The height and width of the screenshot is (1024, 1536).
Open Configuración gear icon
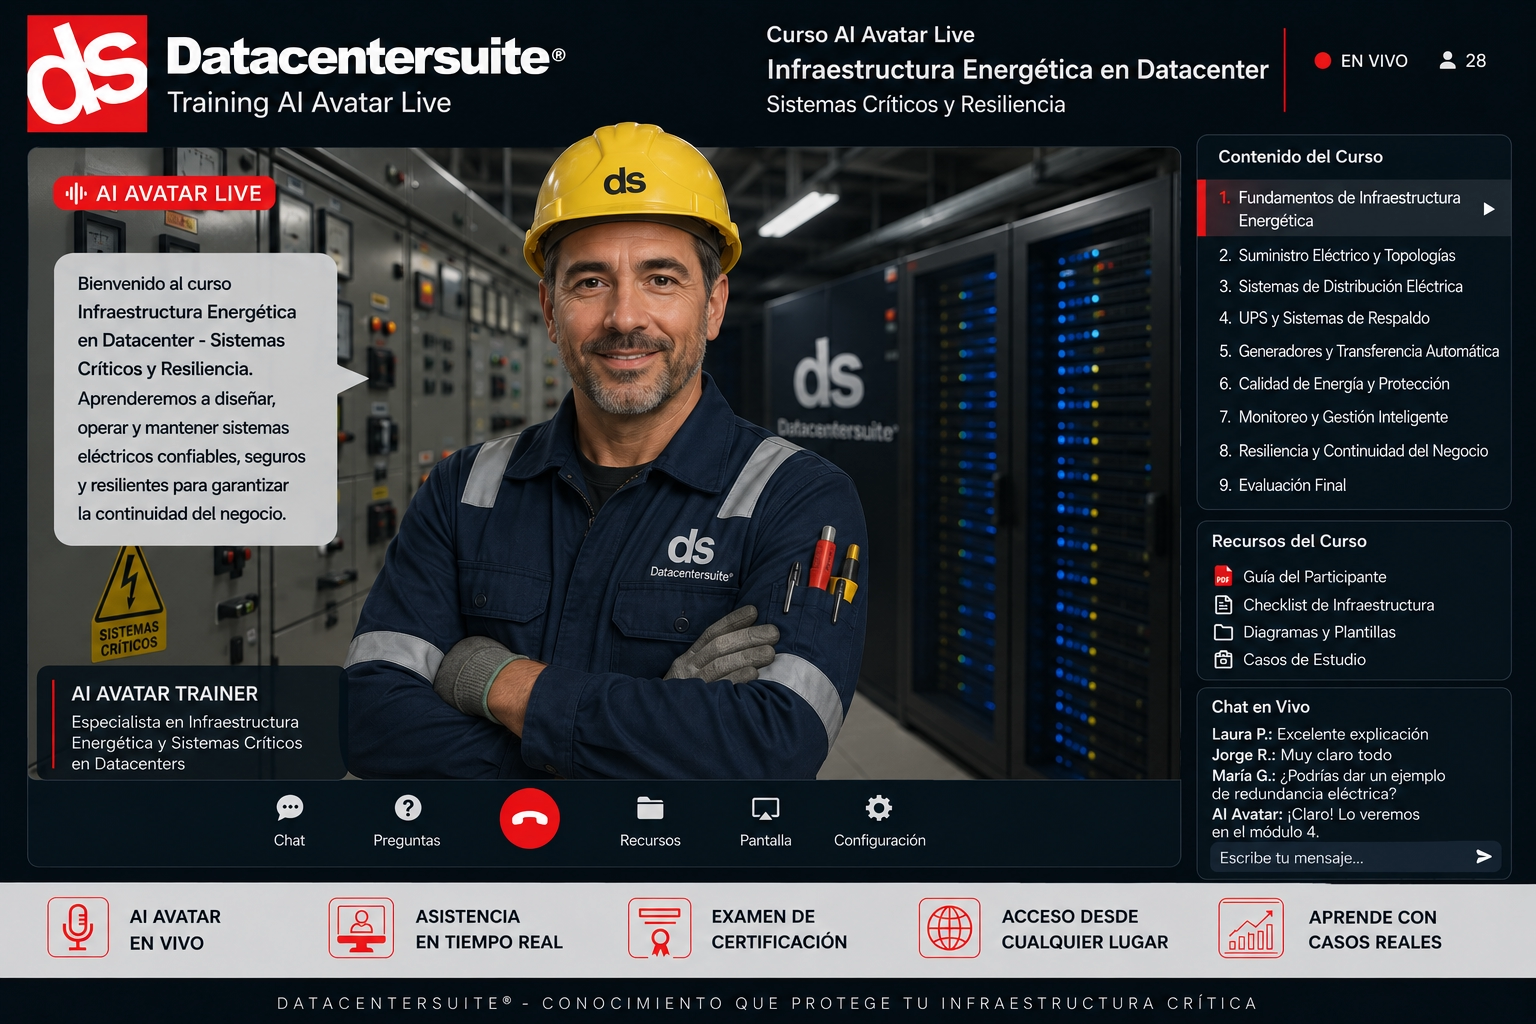tap(879, 807)
